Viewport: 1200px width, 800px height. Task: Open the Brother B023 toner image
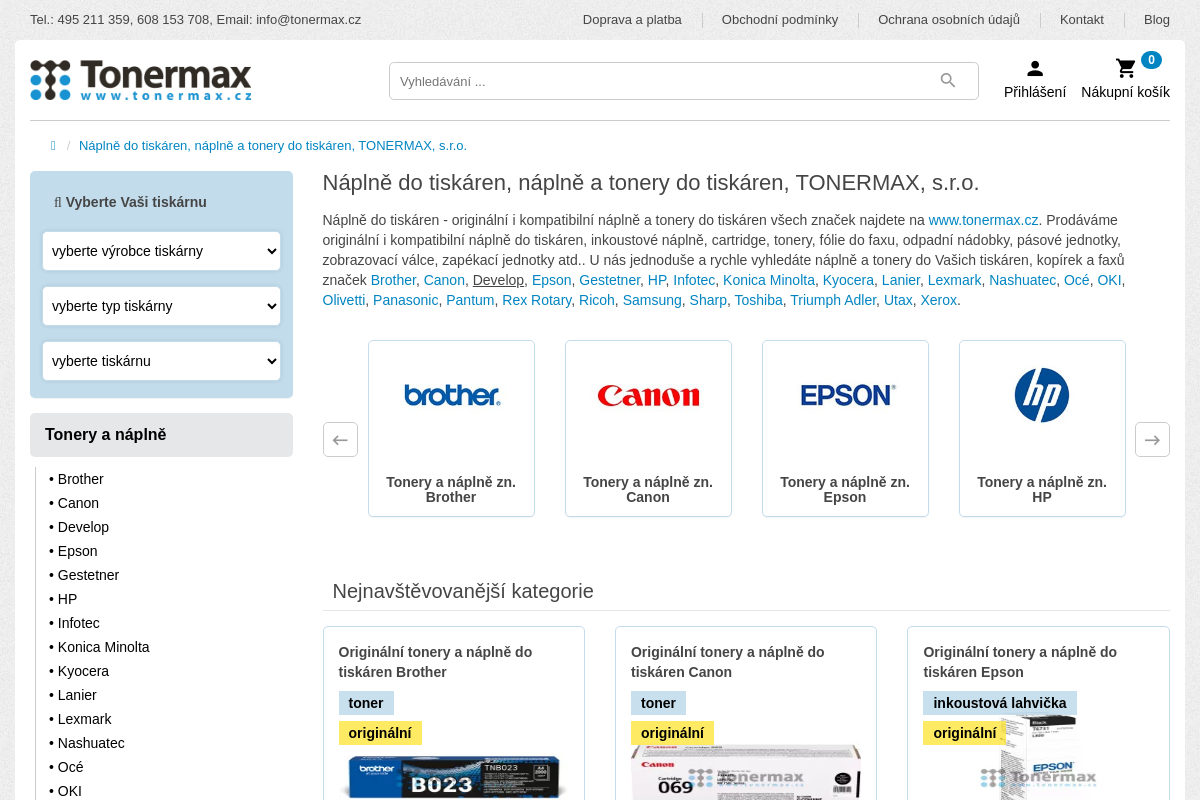click(x=454, y=778)
